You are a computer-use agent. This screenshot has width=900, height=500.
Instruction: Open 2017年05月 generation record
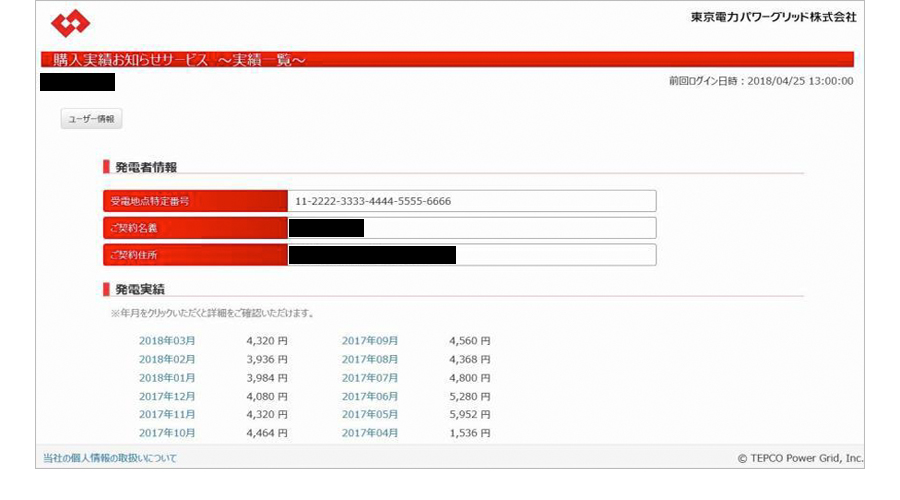coord(370,414)
